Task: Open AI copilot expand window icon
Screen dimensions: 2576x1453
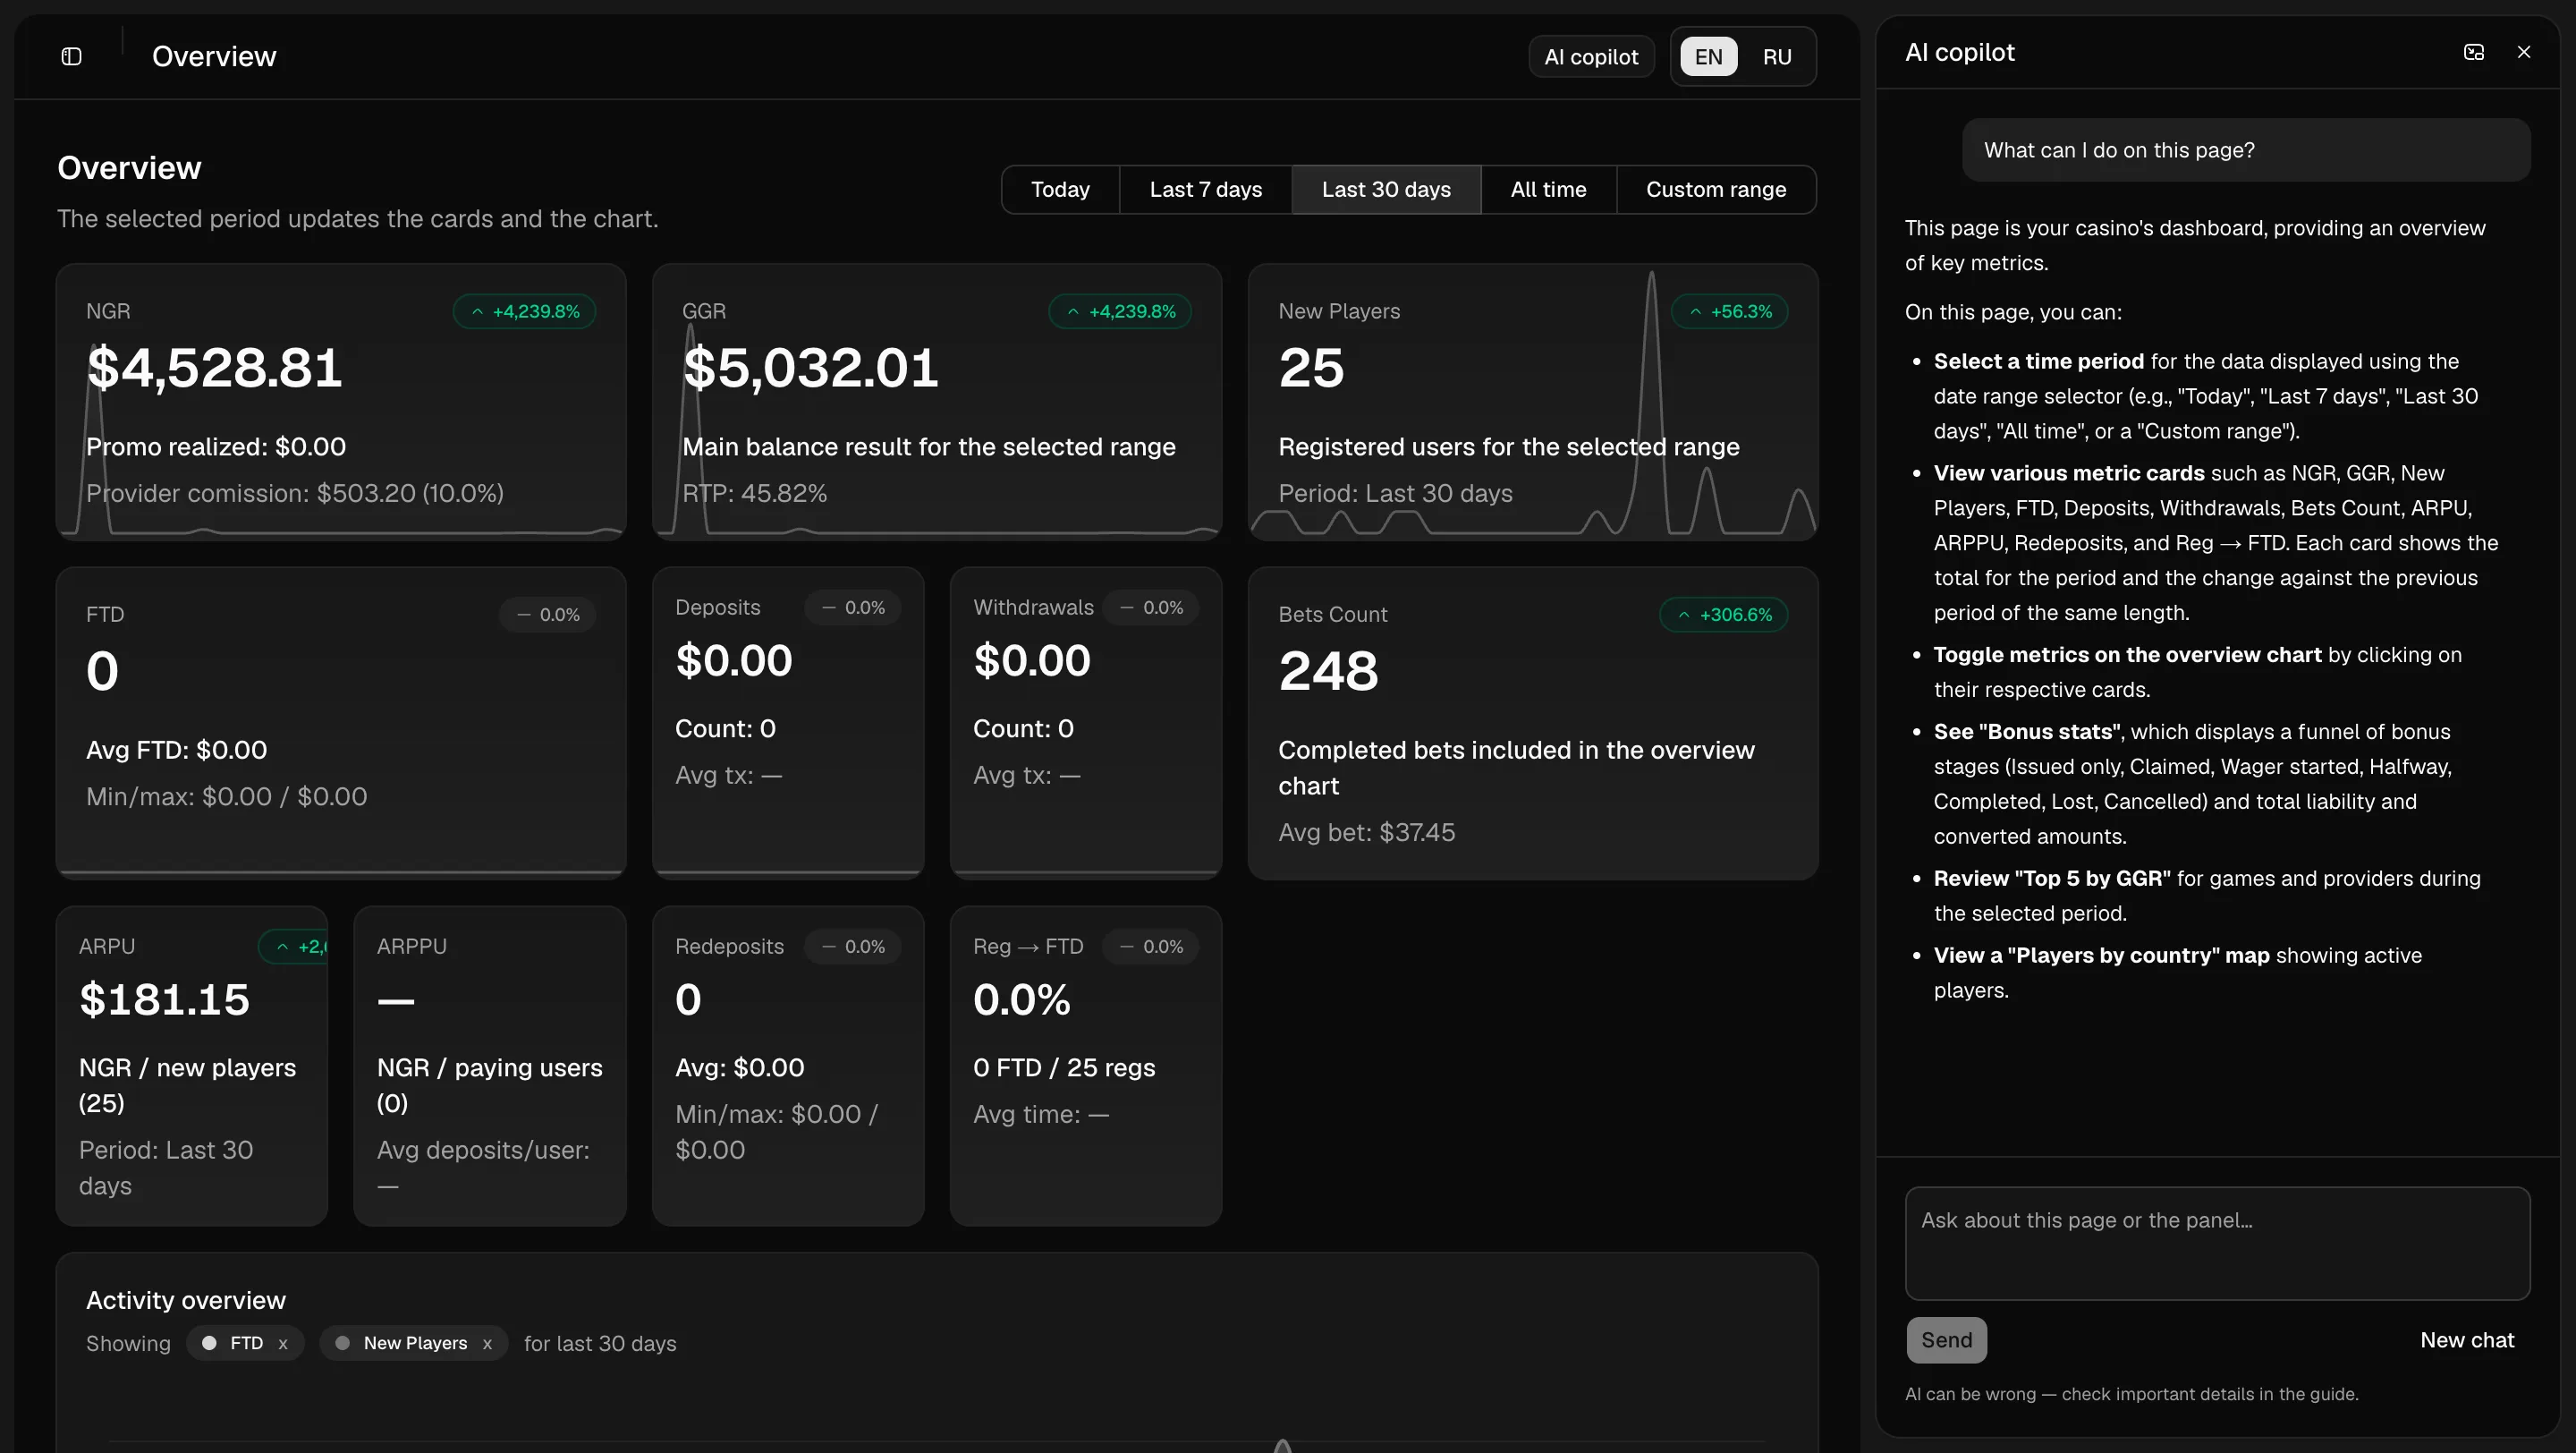Action: coord(2473,52)
